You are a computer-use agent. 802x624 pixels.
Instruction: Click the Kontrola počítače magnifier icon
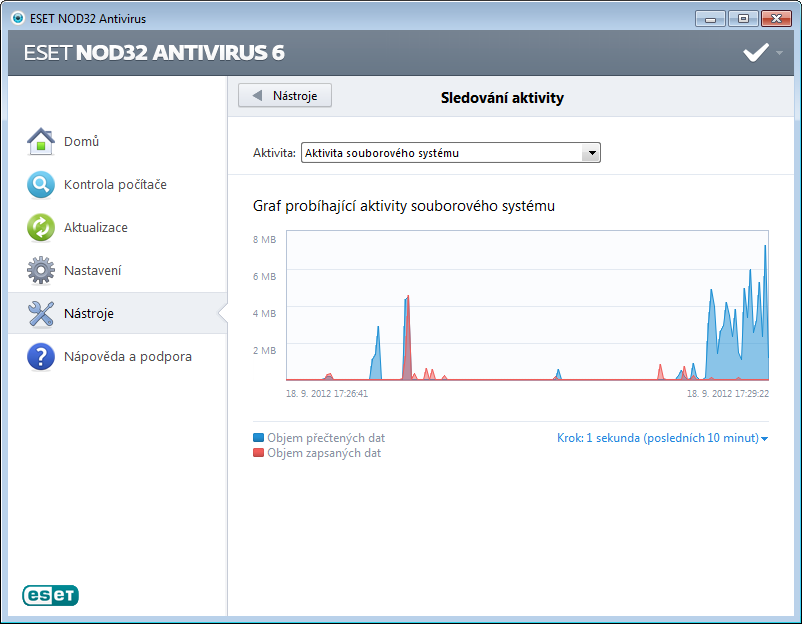[x=40, y=185]
